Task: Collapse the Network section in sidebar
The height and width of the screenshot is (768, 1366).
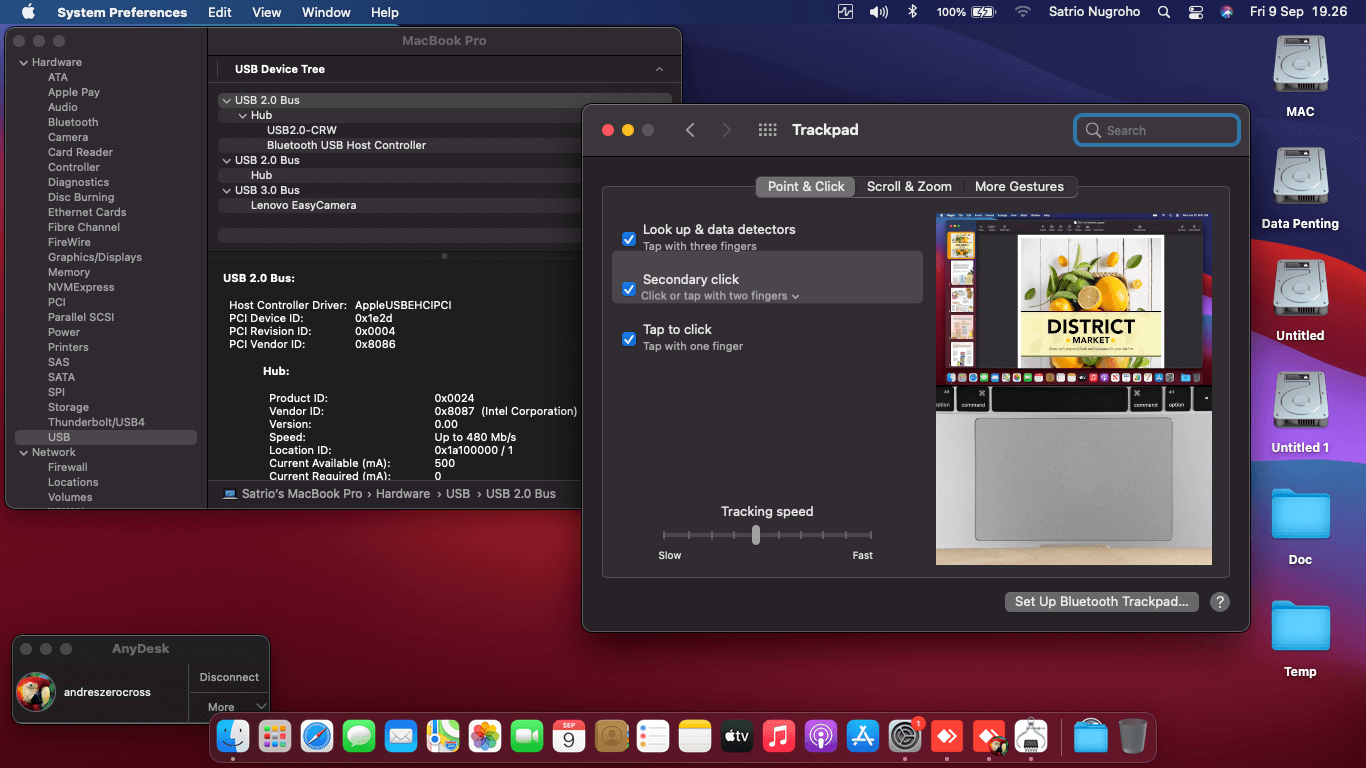Action: (24, 452)
